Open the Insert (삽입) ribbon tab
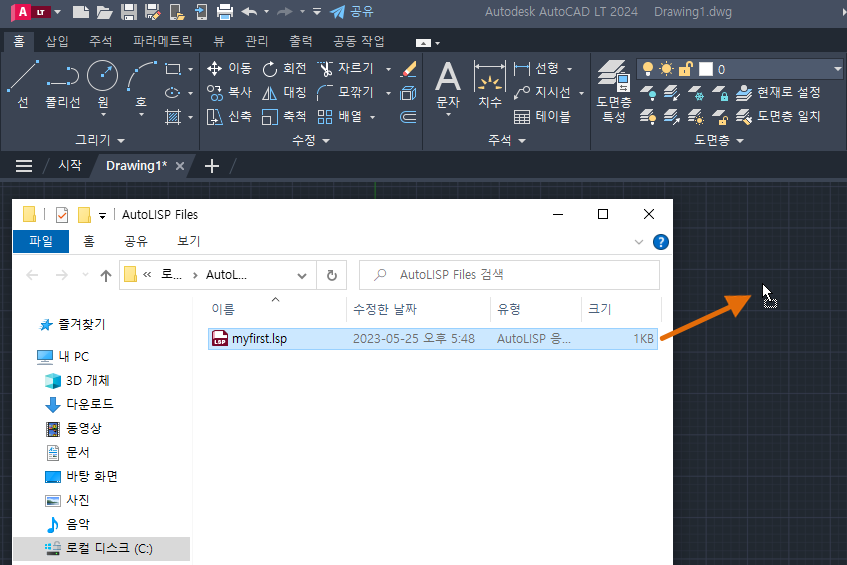The width and height of the screenshot is (847, 565). click(57, 41)
